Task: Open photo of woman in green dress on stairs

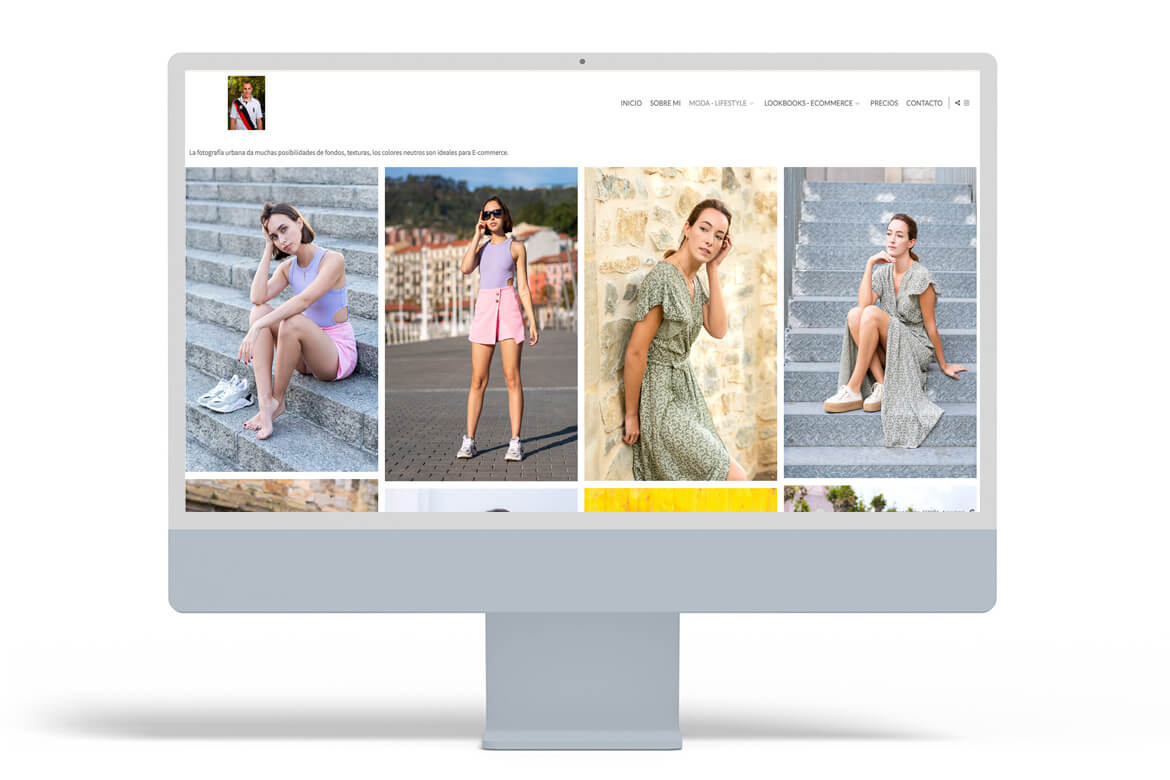Action: pos(880,322)
